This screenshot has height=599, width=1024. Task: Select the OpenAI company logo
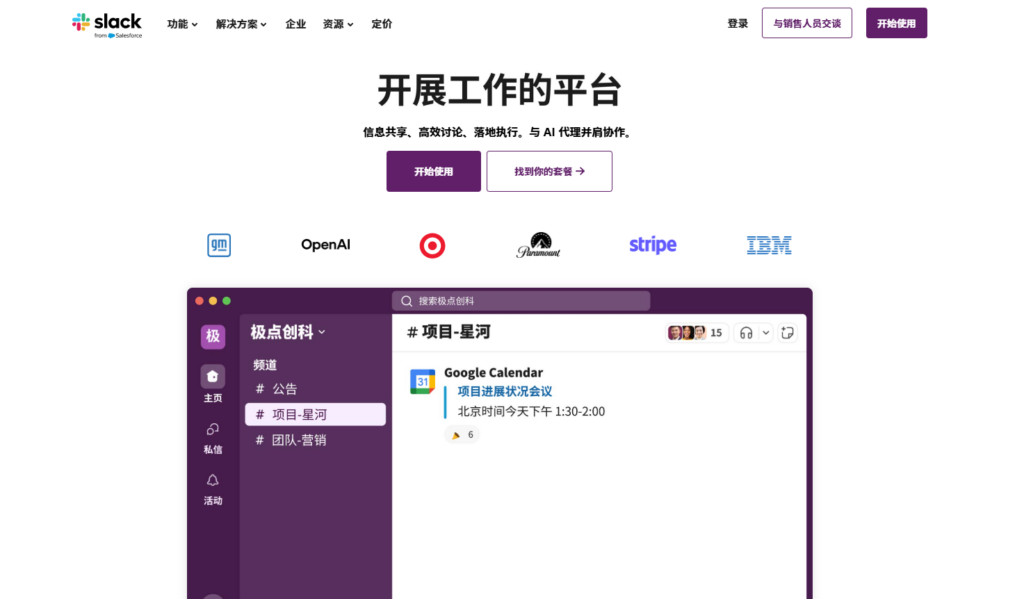click(324, 244)
